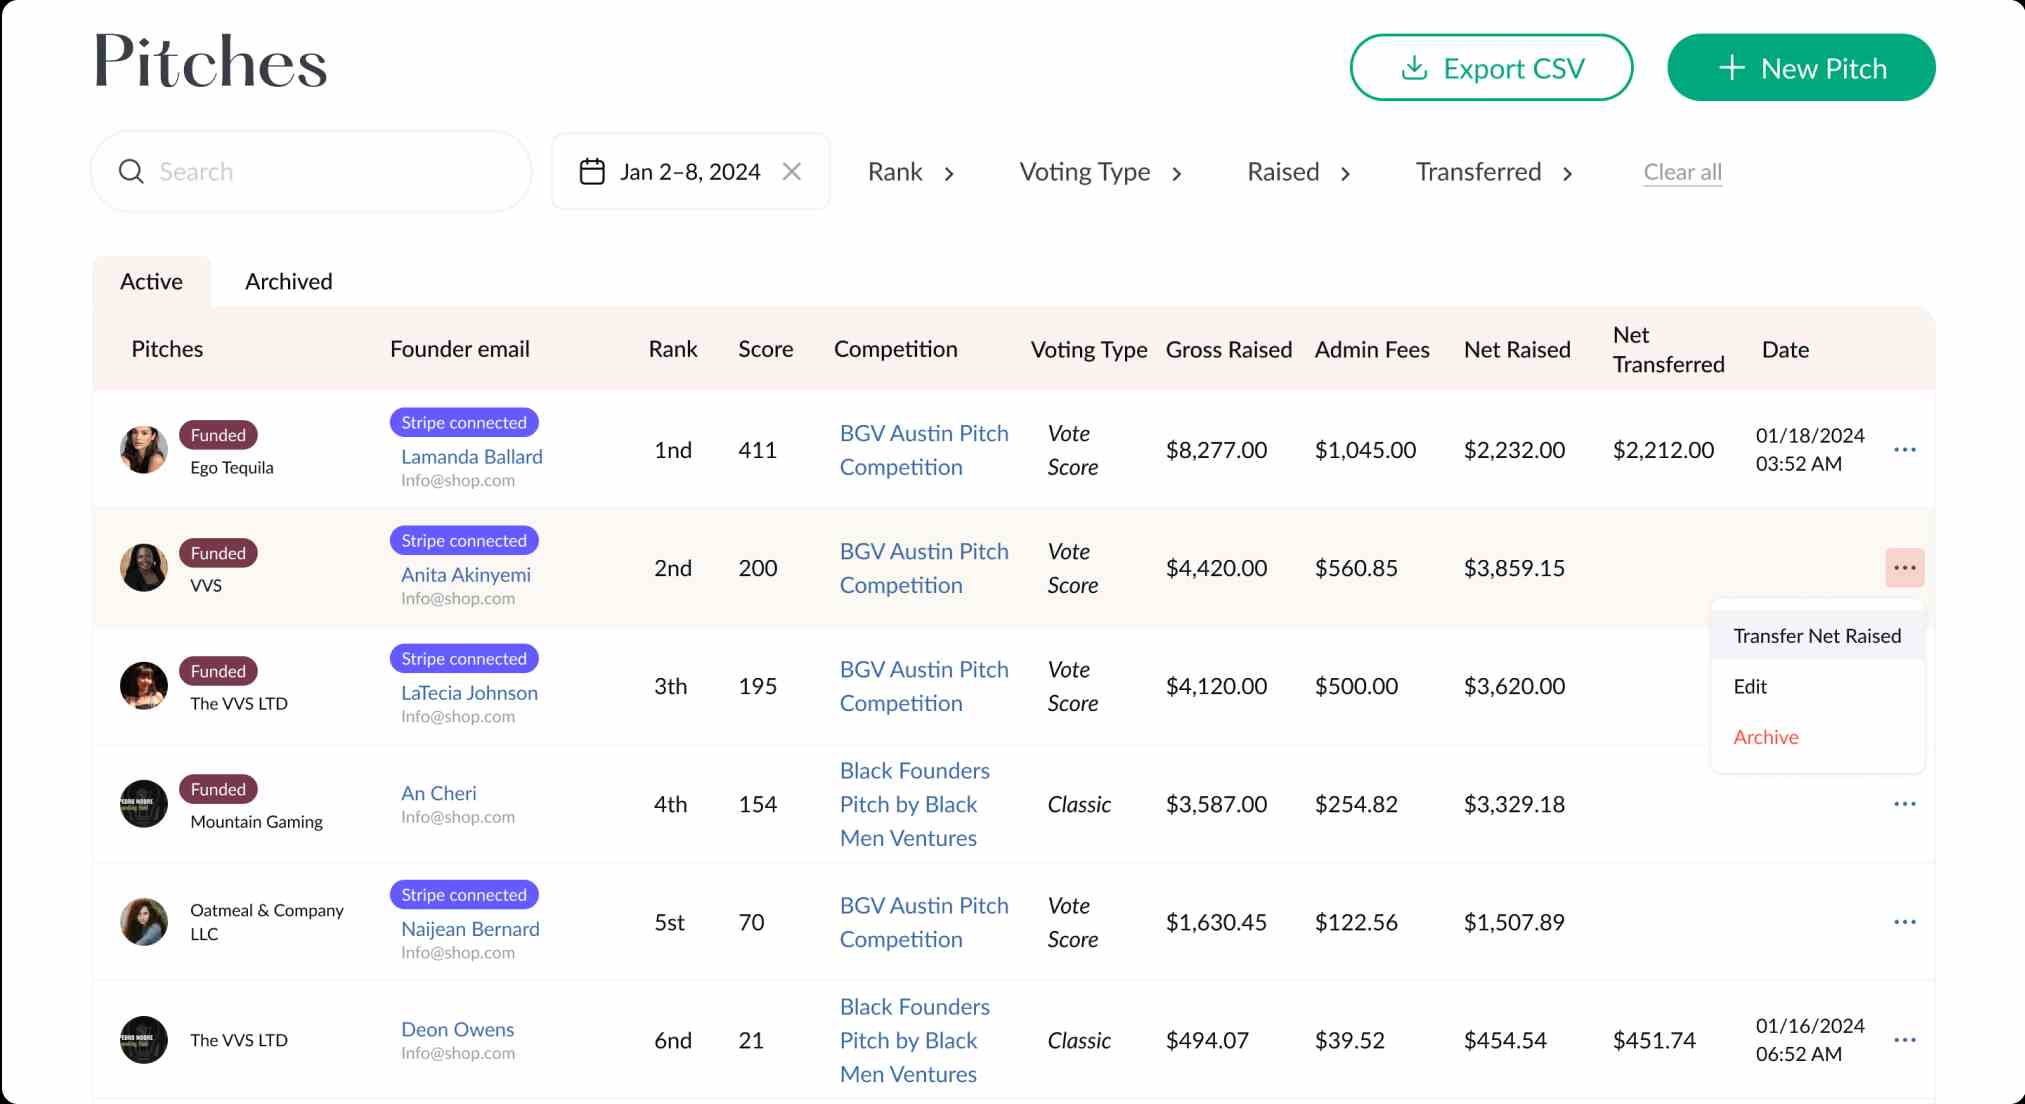Click the Export CSV button
Screen dimensions: 2025x1104
1491,68
